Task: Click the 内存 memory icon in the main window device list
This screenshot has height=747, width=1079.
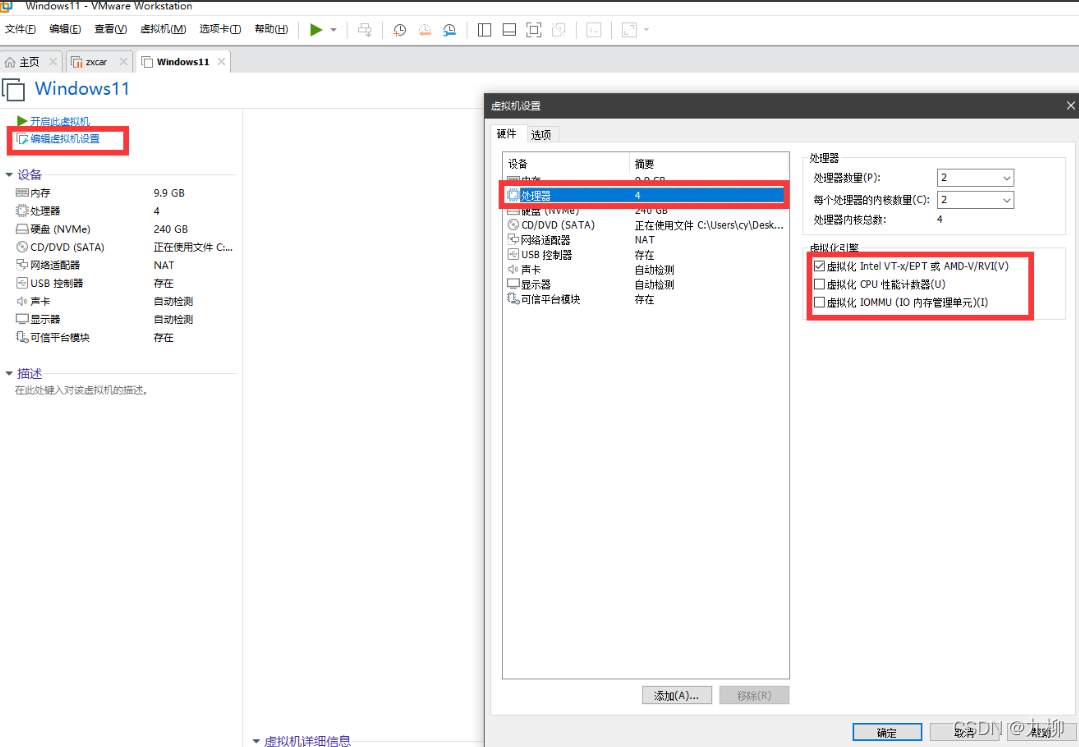Action: point(22,193)
